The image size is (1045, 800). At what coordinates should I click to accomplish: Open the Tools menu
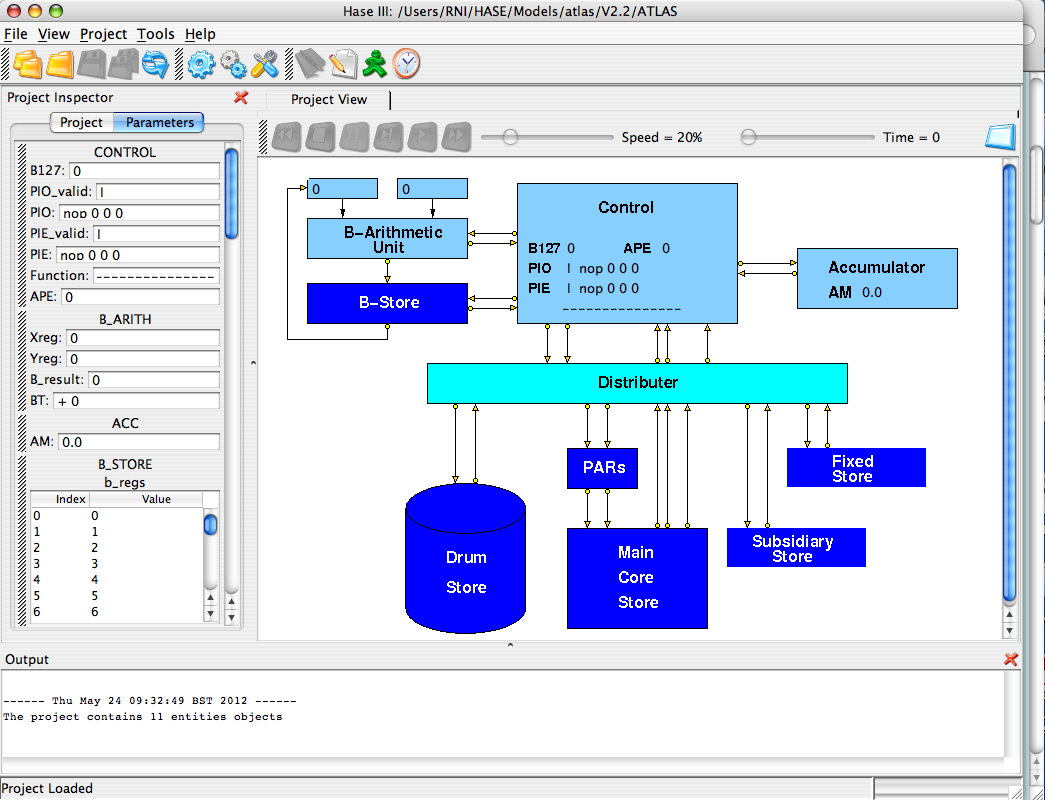click(156, 33)
